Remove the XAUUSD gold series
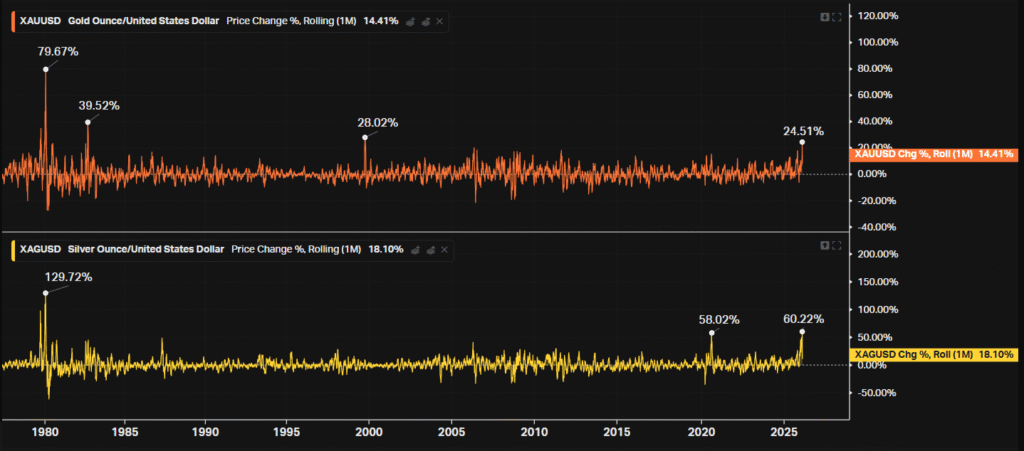 [x=440, y=20]
